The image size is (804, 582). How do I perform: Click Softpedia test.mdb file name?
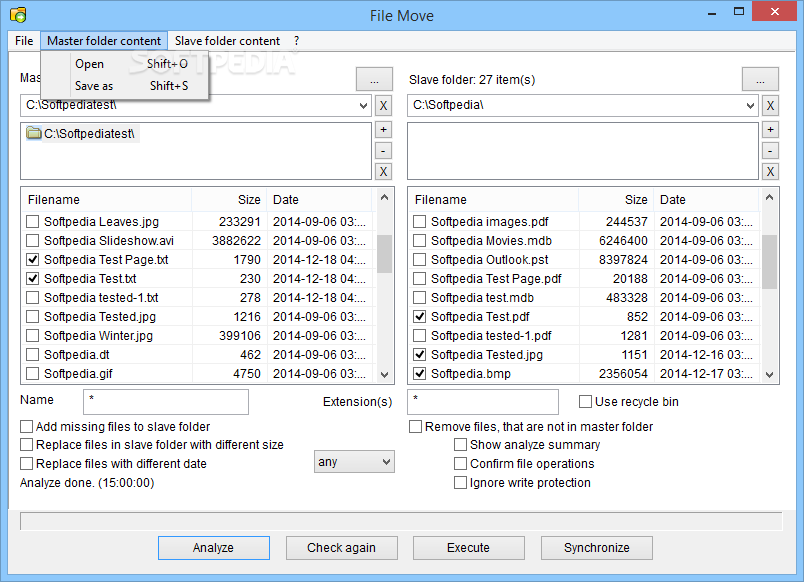pos(483,297)
